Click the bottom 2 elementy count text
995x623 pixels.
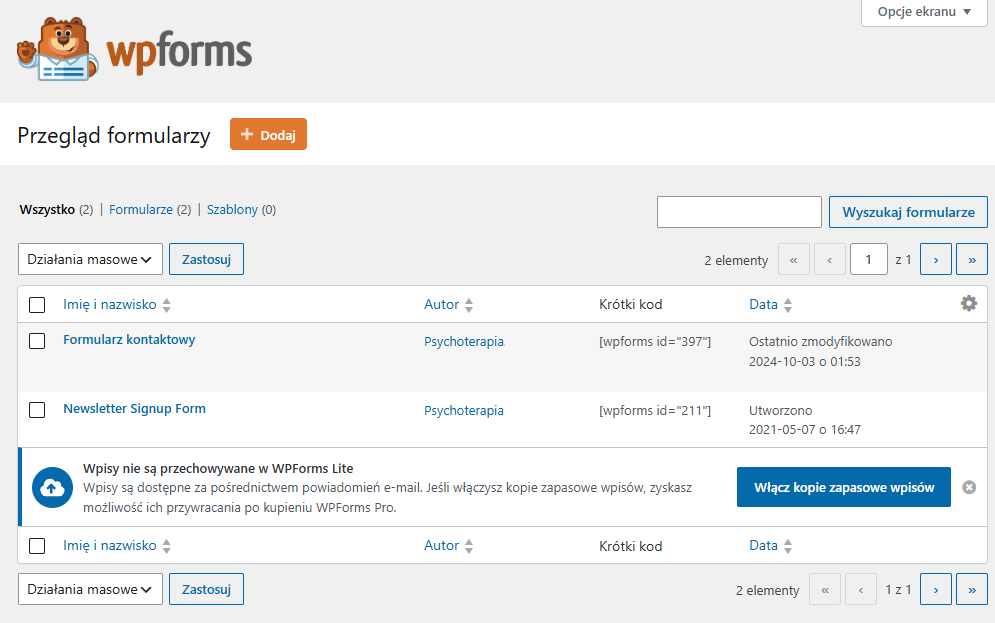point(768,590)
